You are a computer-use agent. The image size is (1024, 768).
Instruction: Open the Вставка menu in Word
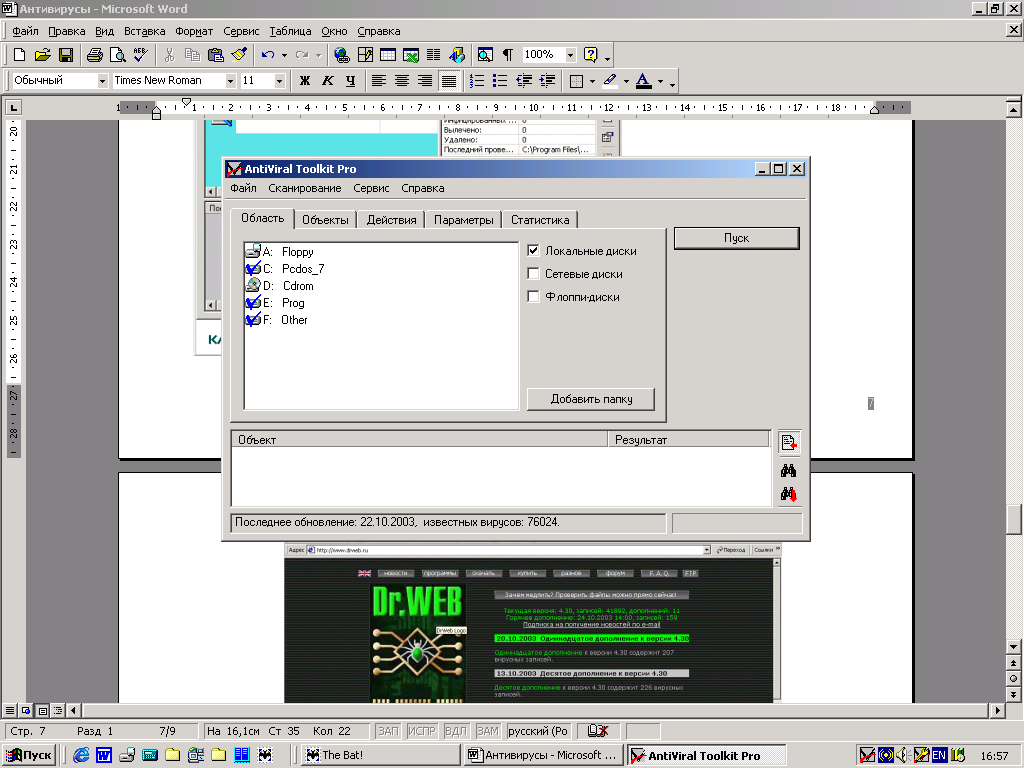[144, 31]
